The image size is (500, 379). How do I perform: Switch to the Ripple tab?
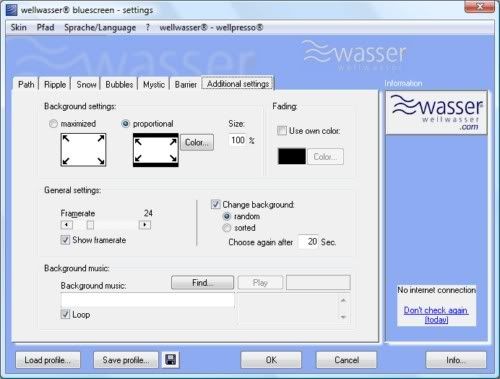pos(55,84)
